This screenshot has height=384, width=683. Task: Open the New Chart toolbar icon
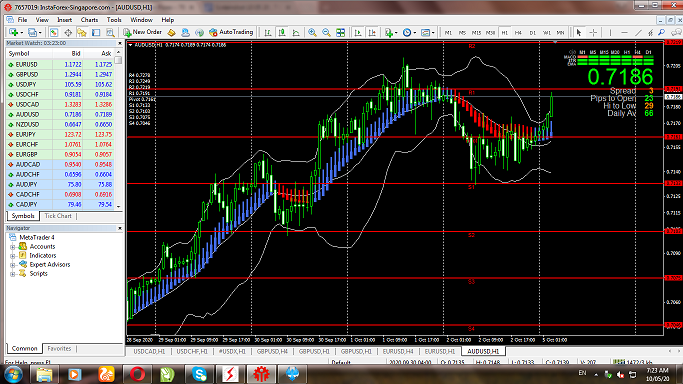[x=13, y=32]
